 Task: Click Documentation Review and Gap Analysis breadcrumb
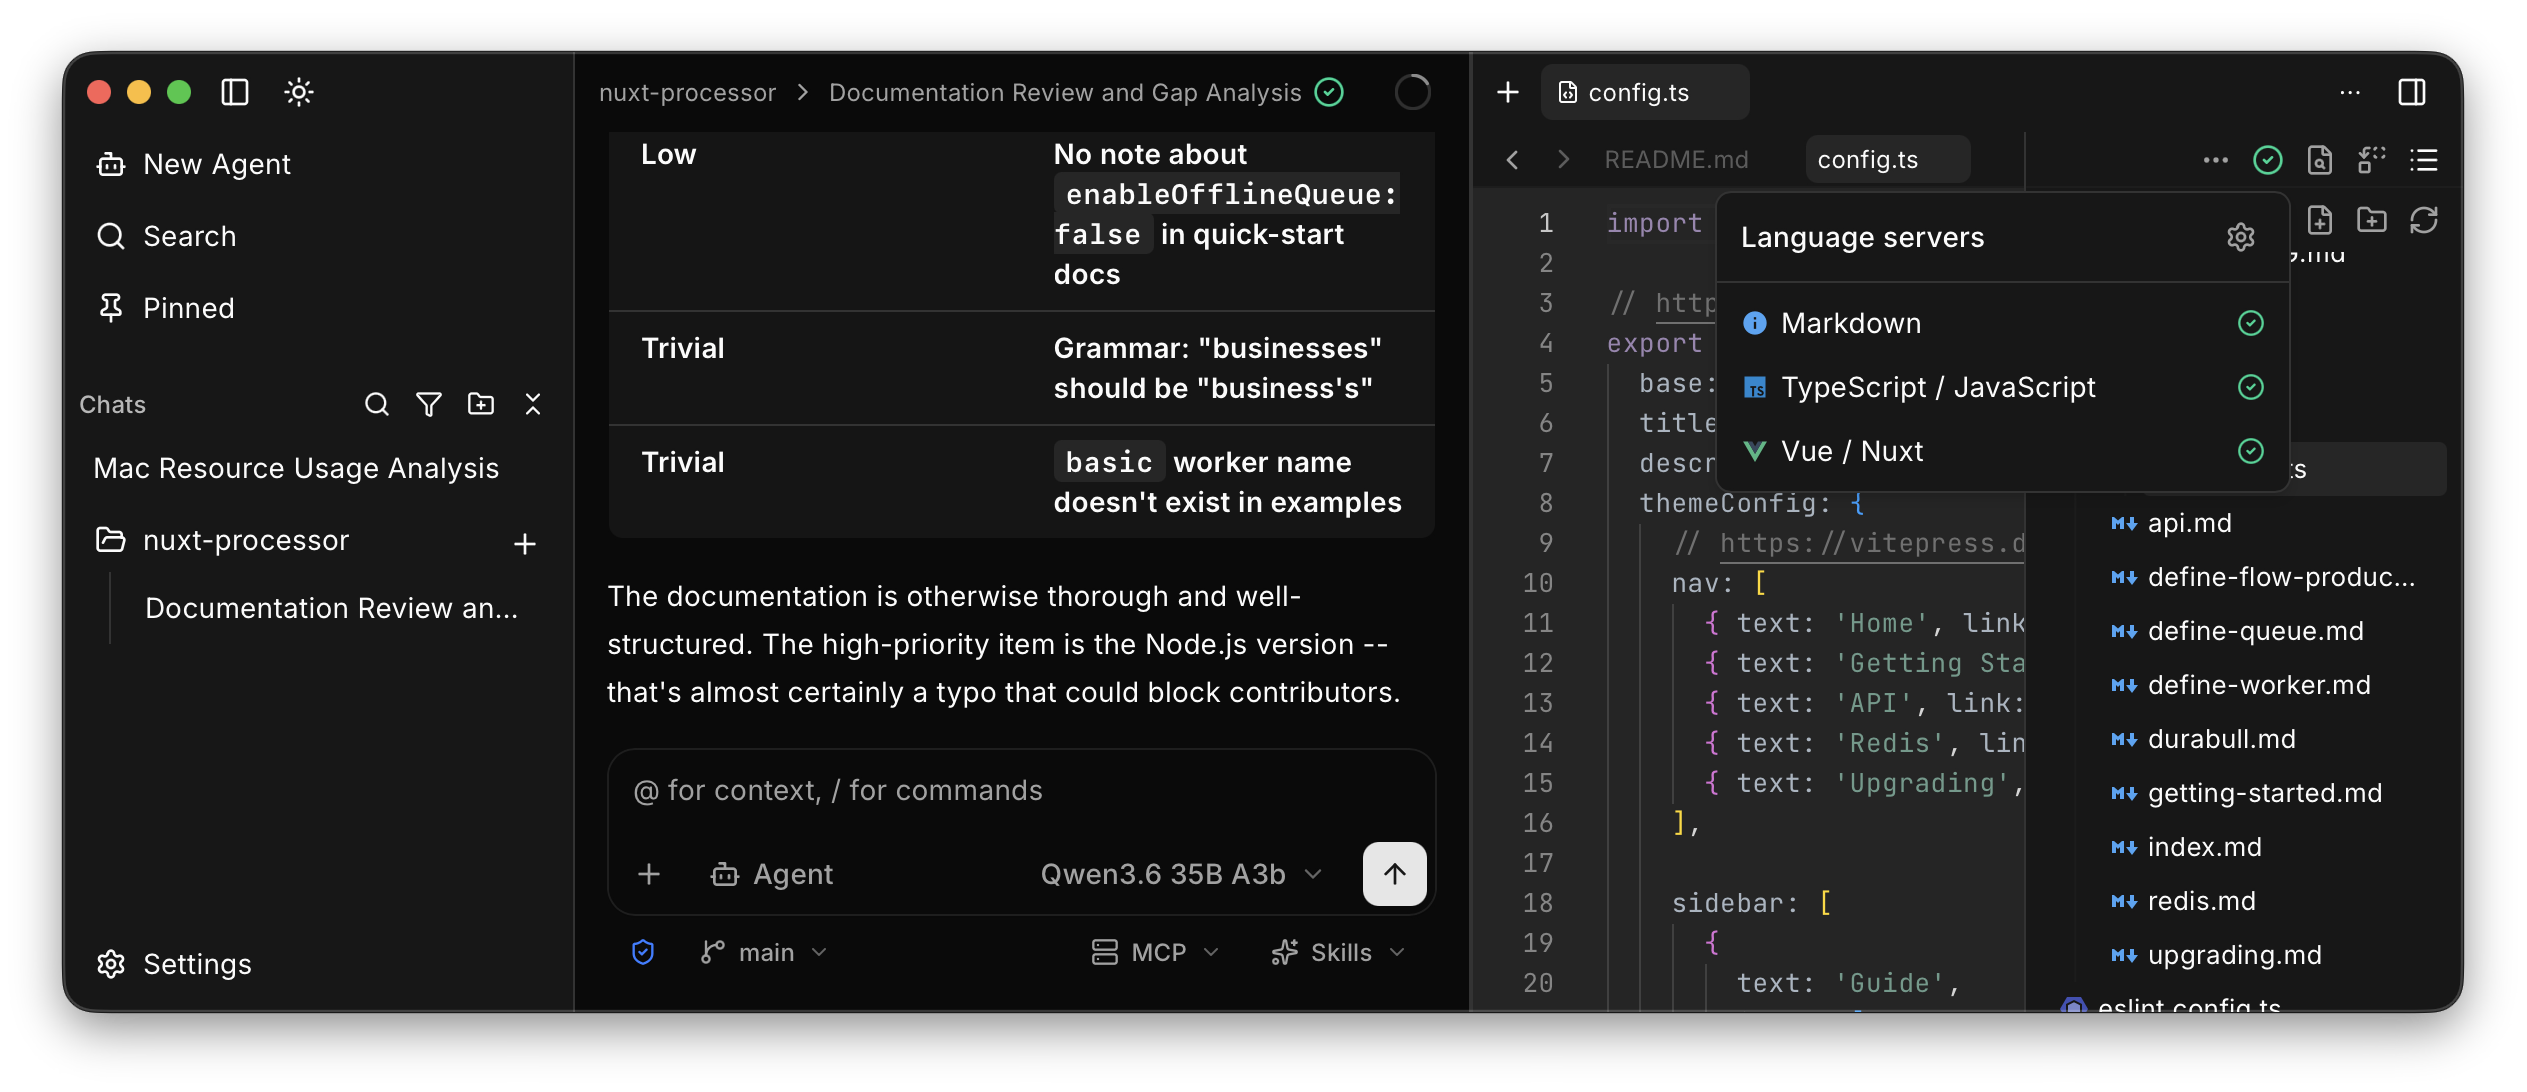[1065, 92]
